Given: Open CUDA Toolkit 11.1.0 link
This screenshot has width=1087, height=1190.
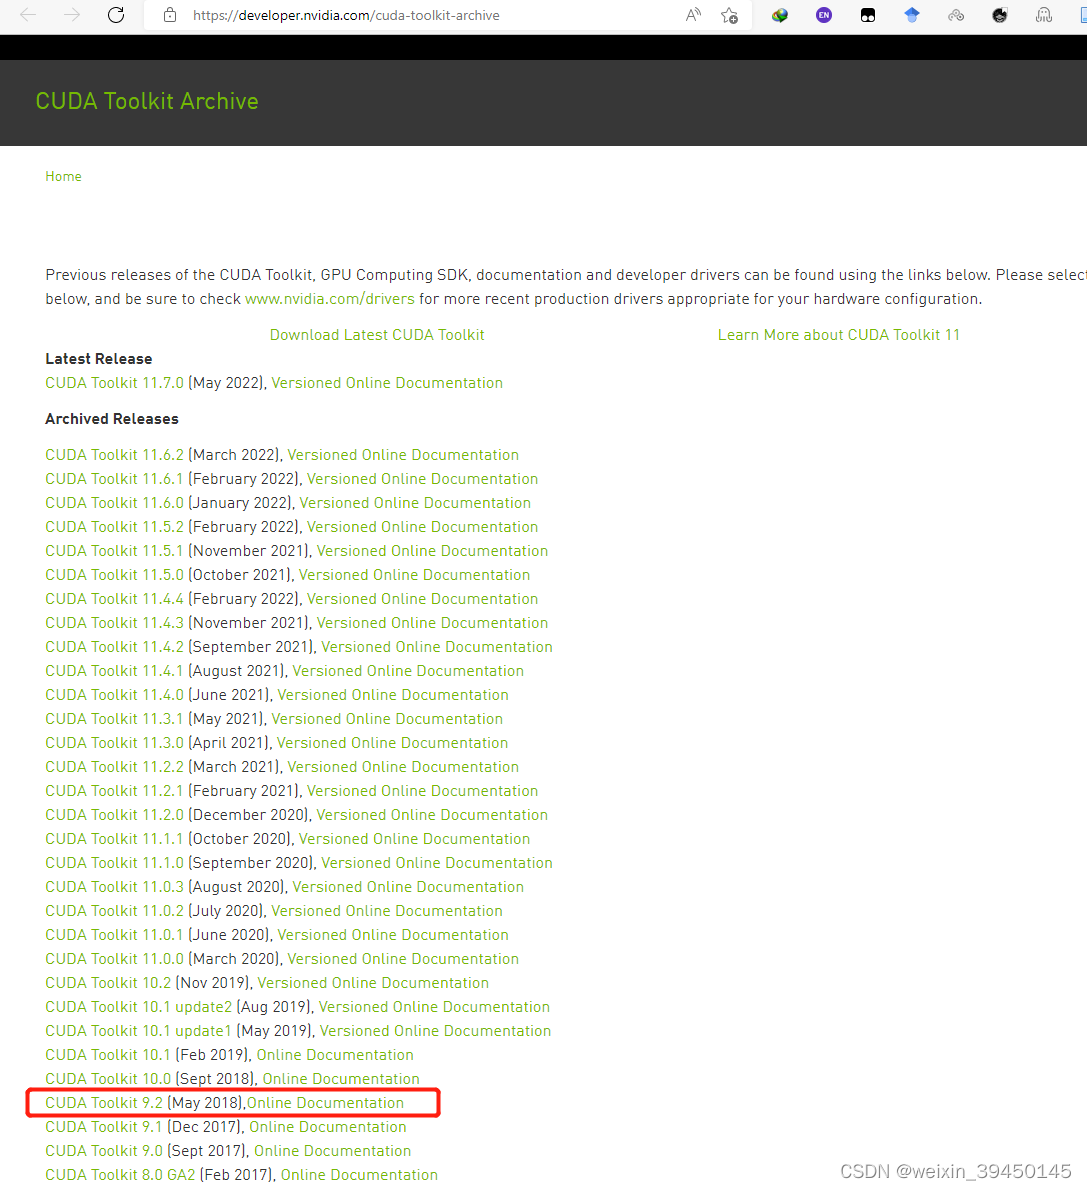Looking at the screenshot, I should click(115, 863).
